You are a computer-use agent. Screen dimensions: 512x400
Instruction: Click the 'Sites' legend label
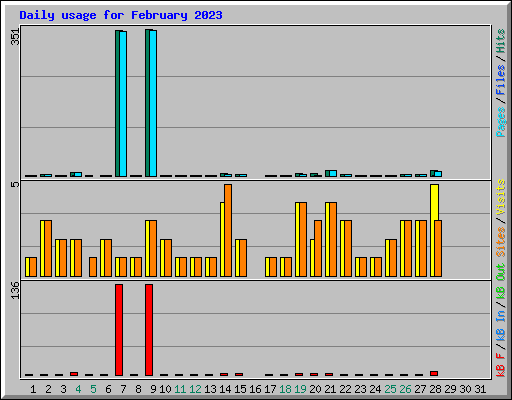501,242
